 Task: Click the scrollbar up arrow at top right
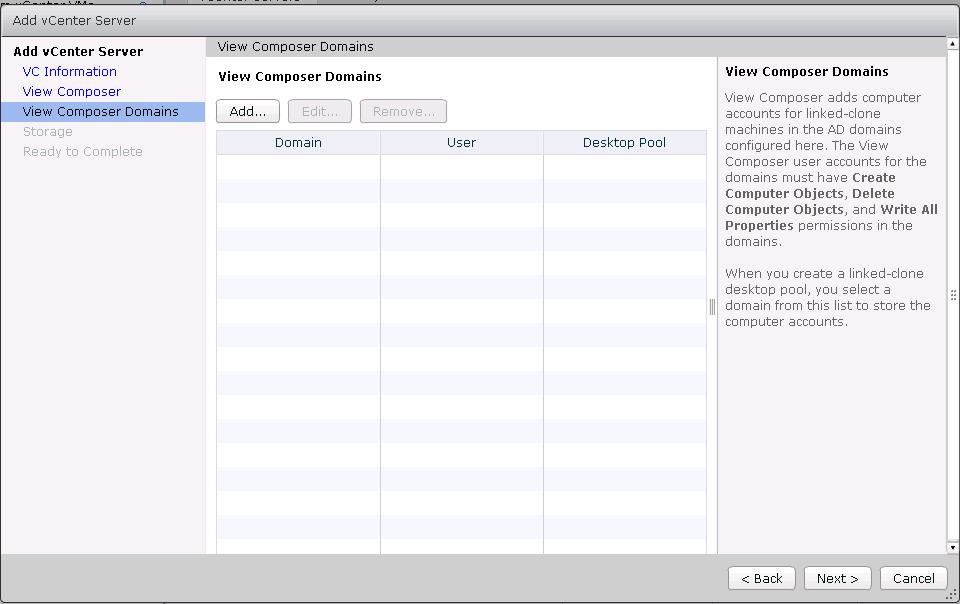click(953, 45)
